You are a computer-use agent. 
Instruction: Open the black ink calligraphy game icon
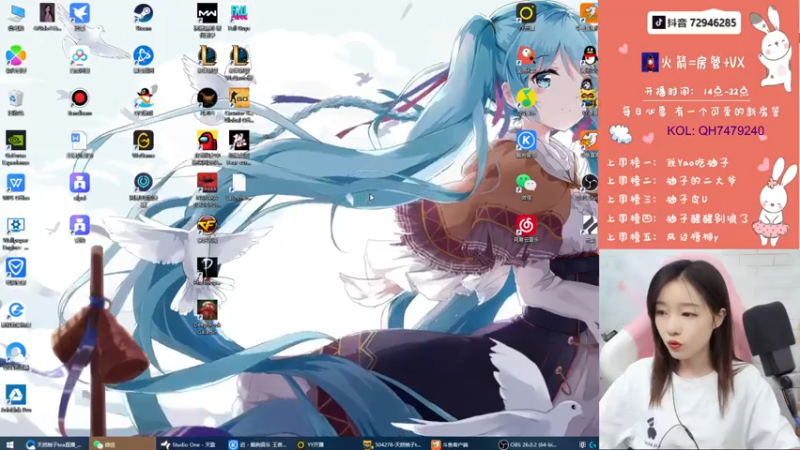click(x=239, y=140)
